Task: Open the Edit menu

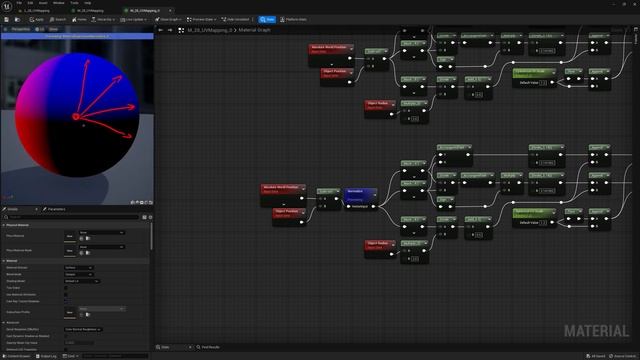Action: coord(30,3)
